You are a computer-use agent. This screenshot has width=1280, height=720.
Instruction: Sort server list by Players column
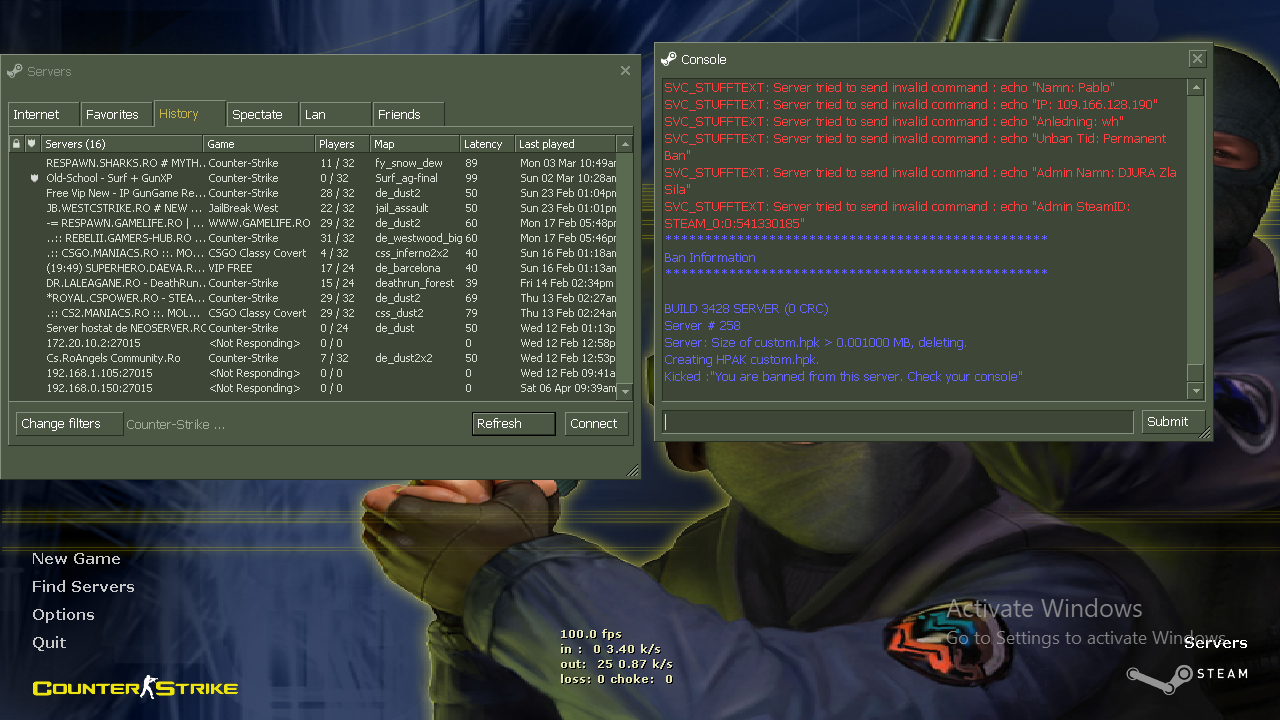click(x=342, y=144)
